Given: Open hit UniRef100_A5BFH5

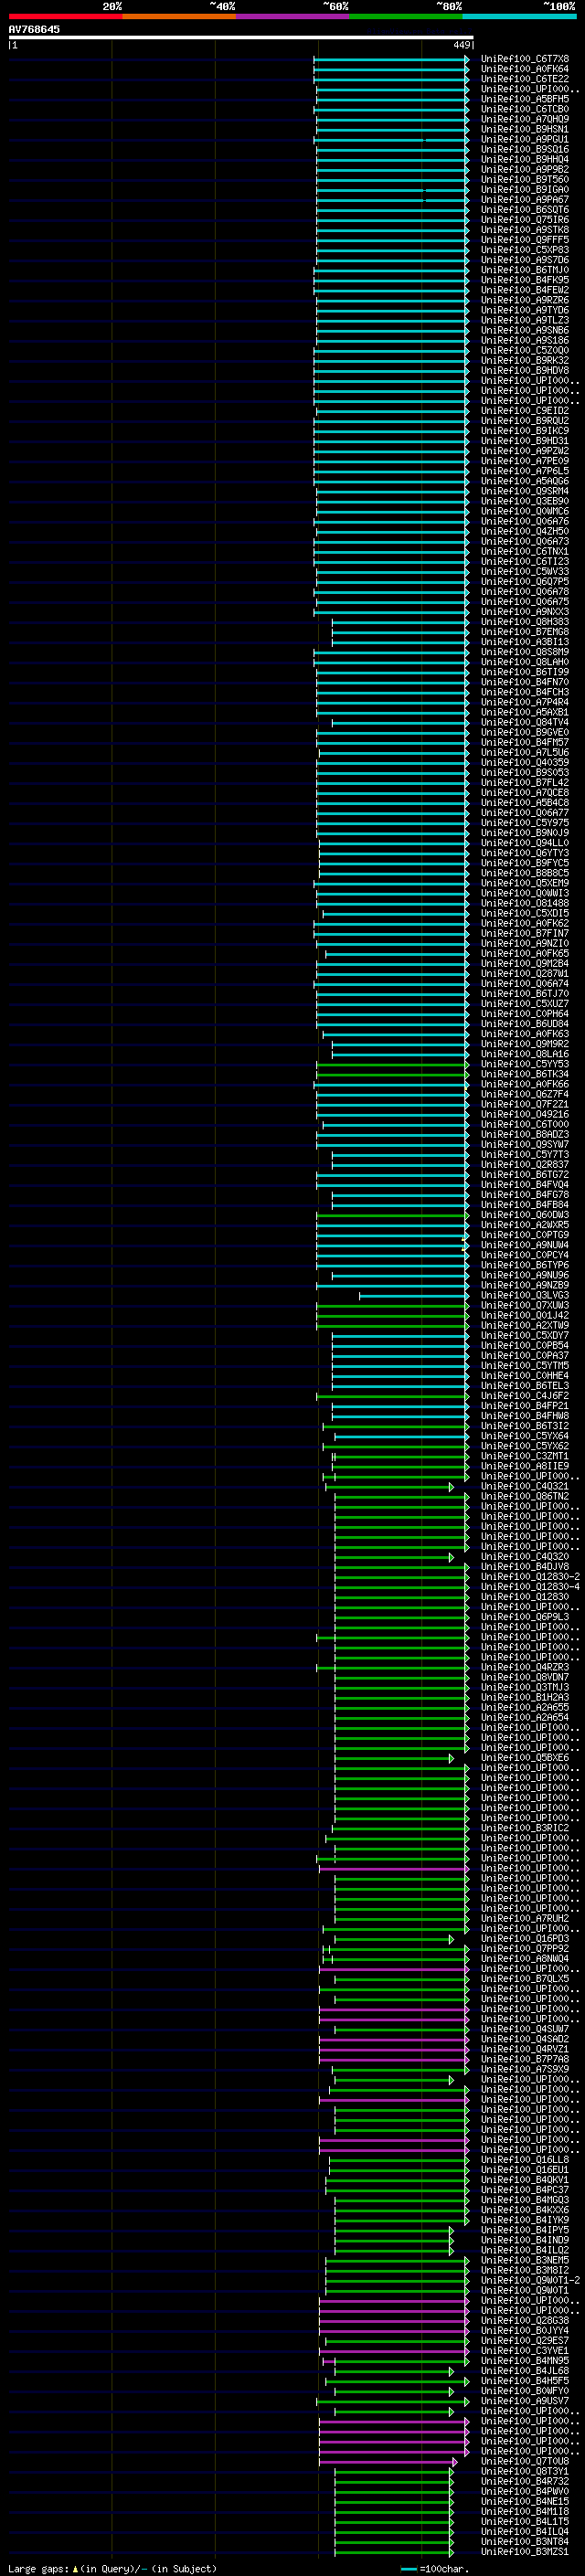Looking at the screenshot, I should pos(525,99).
